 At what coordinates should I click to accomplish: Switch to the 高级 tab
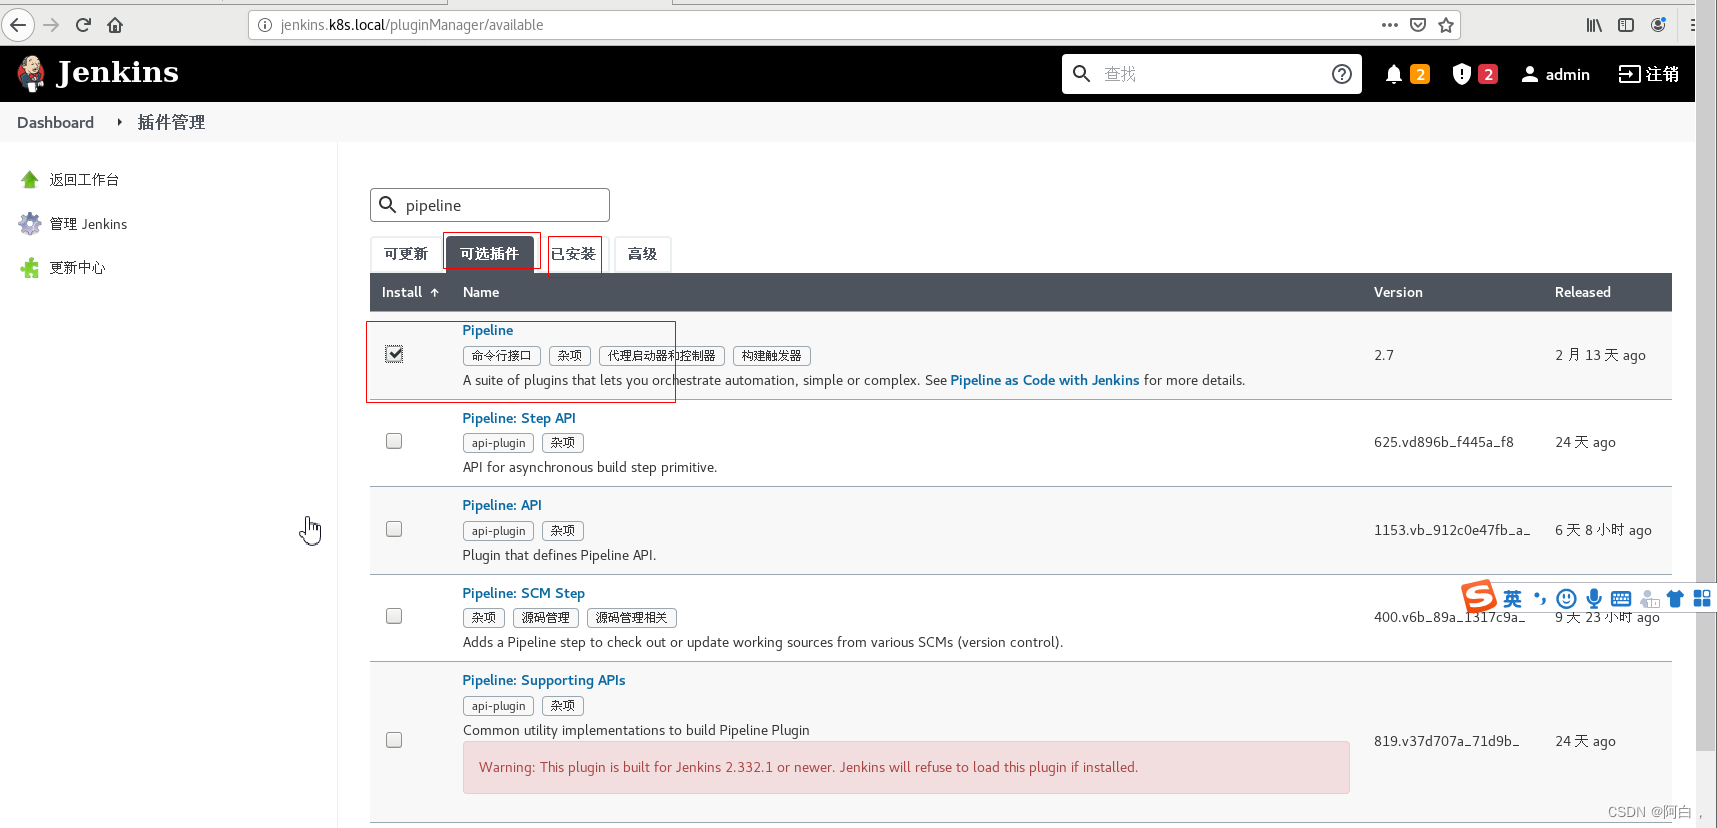point(642,254)
